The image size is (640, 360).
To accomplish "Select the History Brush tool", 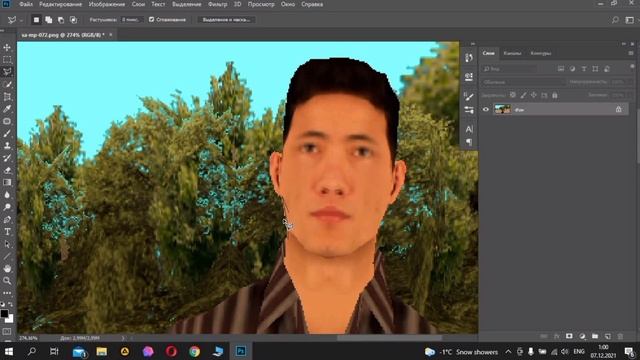I will point(7,158).
